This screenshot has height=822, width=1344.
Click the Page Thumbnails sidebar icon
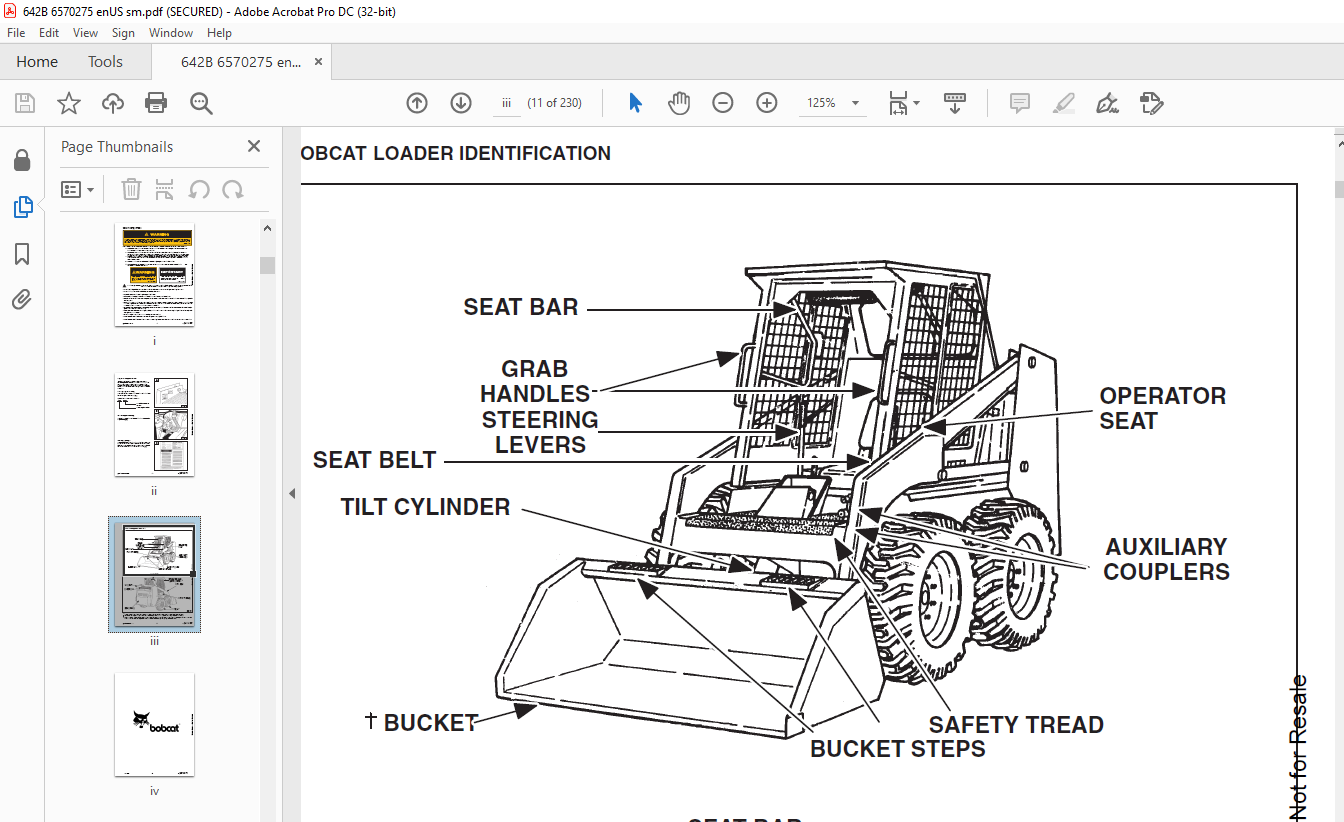click(22, 207)
